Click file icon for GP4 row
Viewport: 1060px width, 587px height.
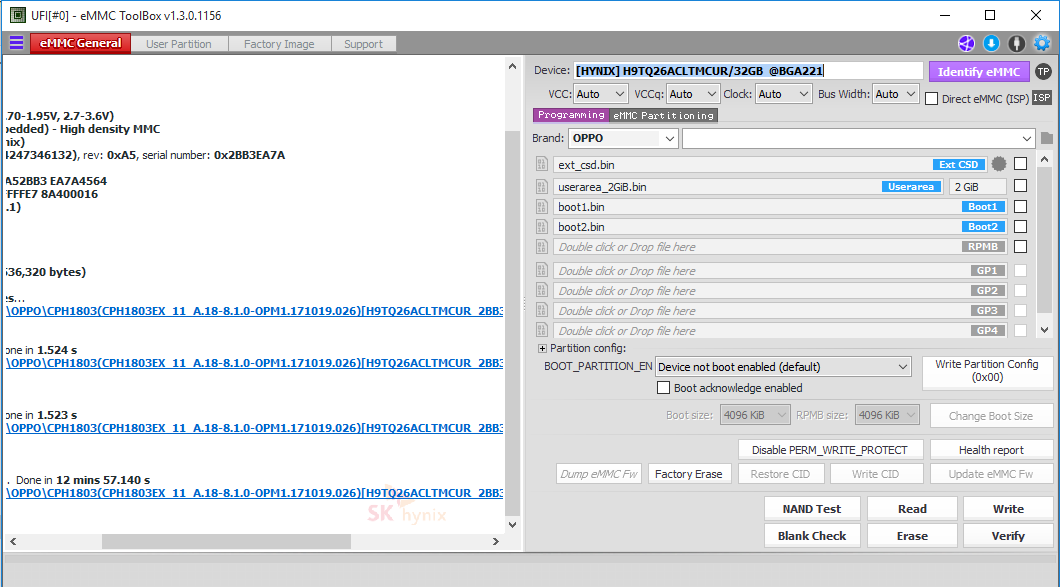pyautogui.click(x=541, y=330)
